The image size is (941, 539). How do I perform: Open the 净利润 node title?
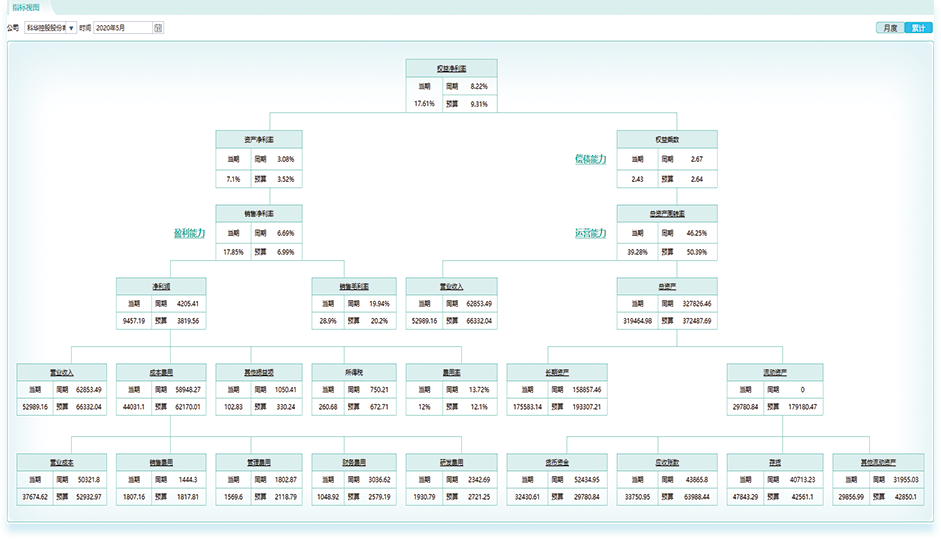coord(161,286)
